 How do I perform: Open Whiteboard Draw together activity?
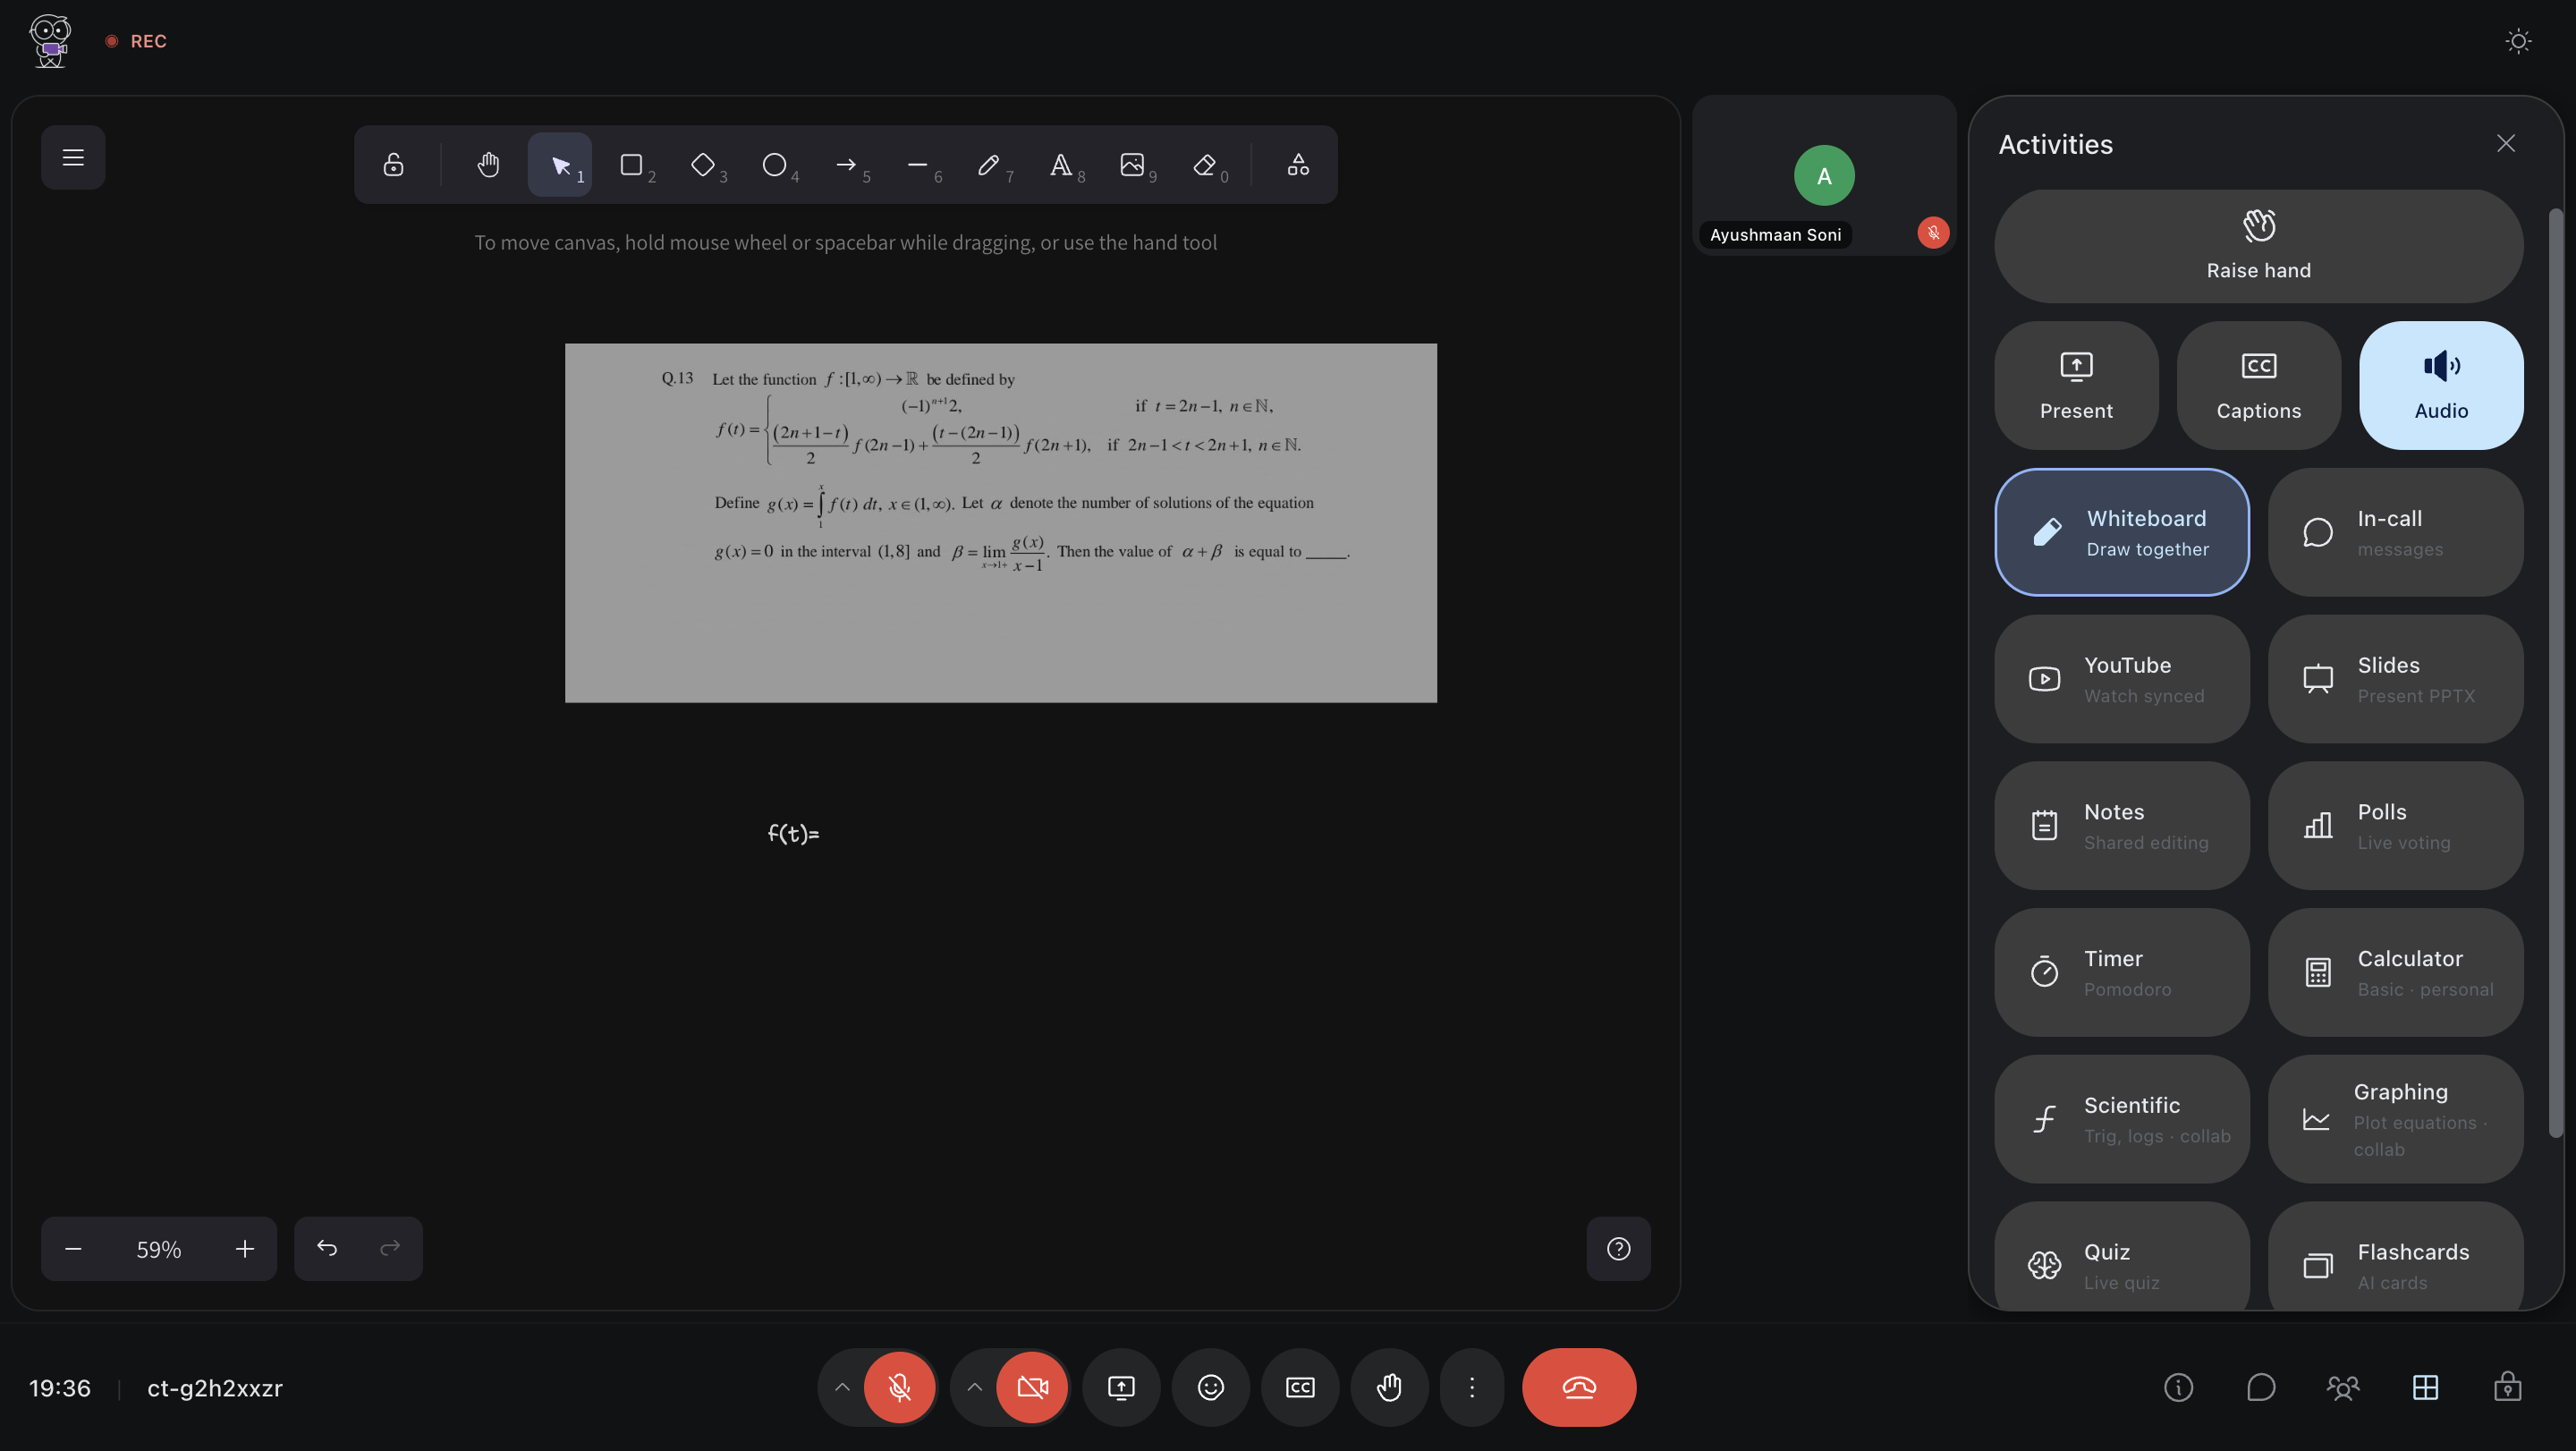(x=2122, y=532)
